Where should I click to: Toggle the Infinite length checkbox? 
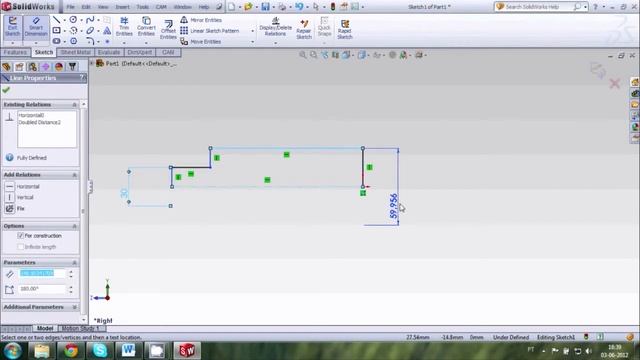(x=20, y=247)
